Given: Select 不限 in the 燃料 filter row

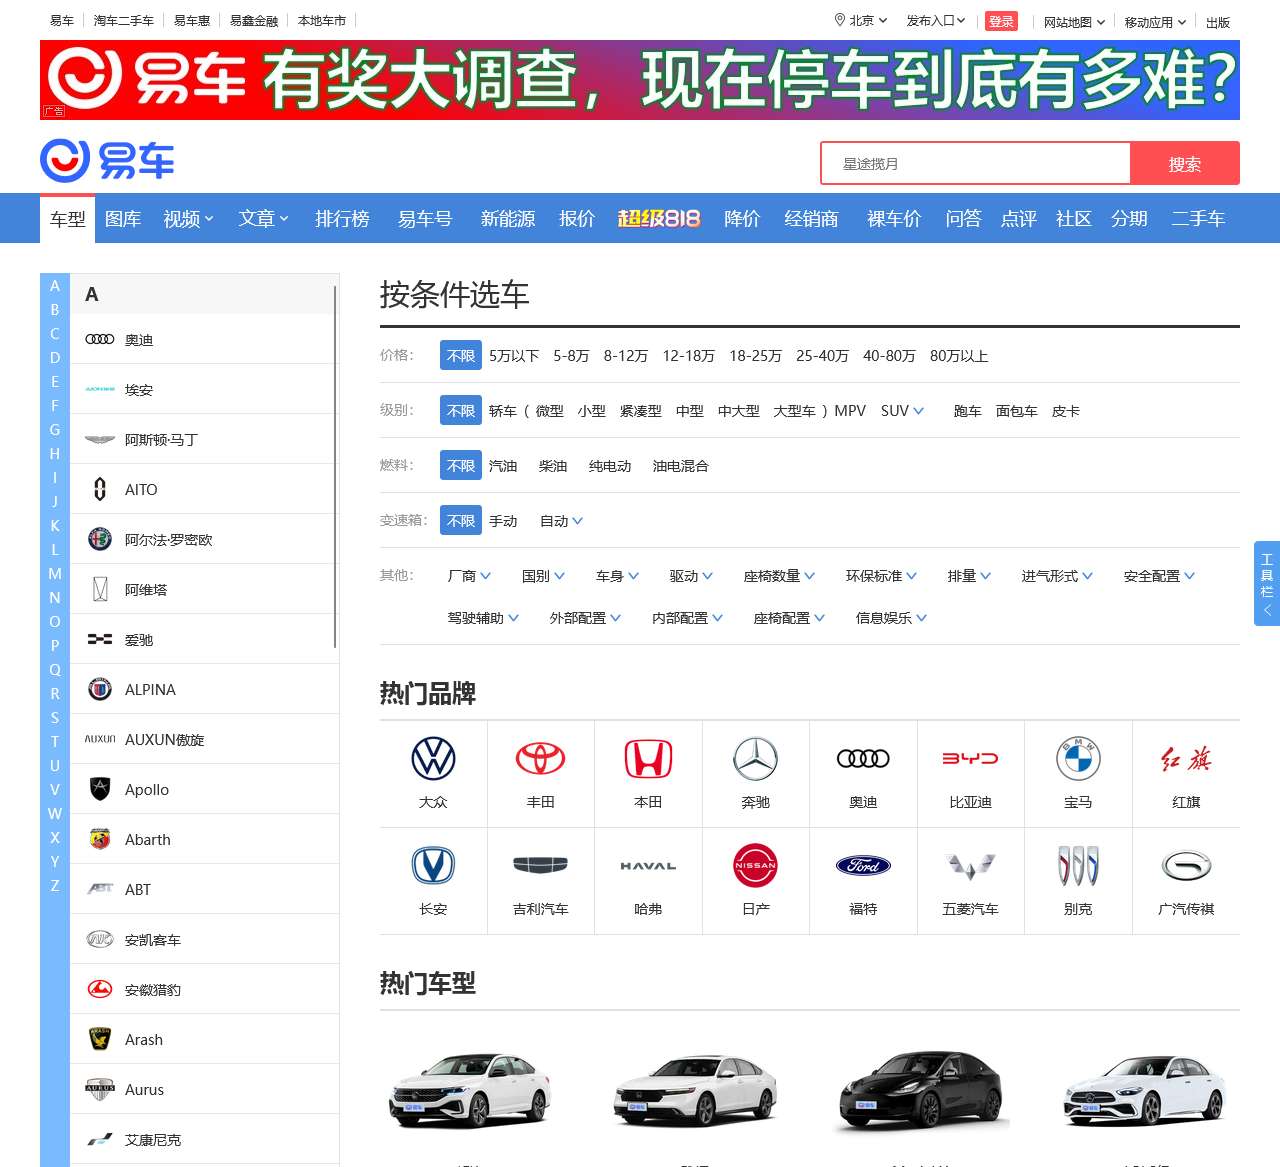Looking at the screenshot, I should [x=461, y=466].
